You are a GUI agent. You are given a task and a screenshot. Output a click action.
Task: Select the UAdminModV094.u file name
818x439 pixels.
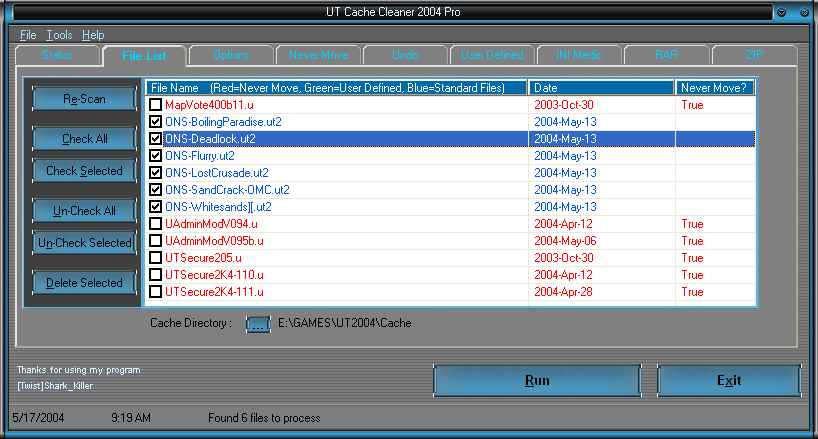click(x=211, y=224)
